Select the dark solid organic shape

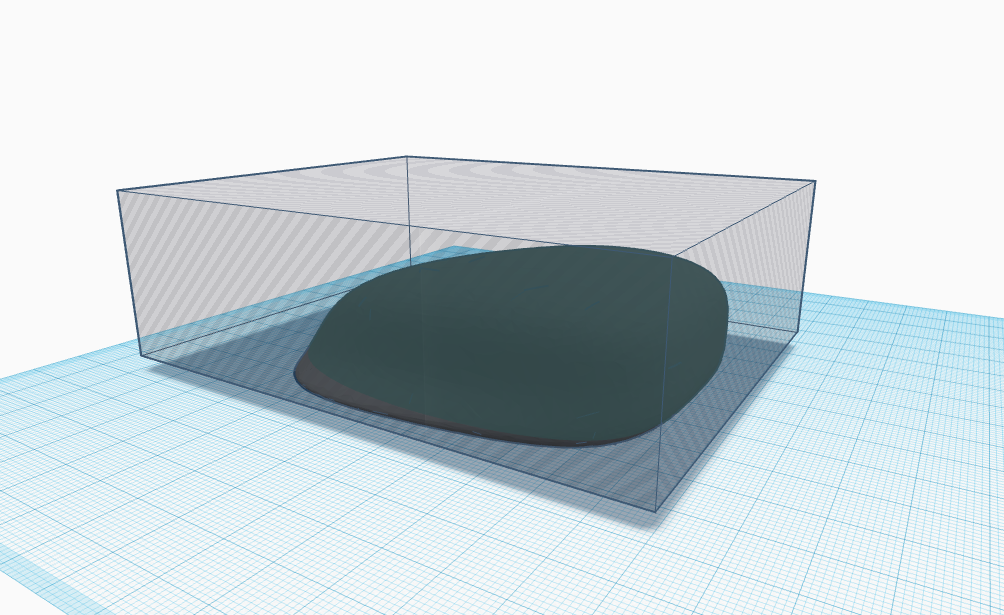tap(520, 340)
